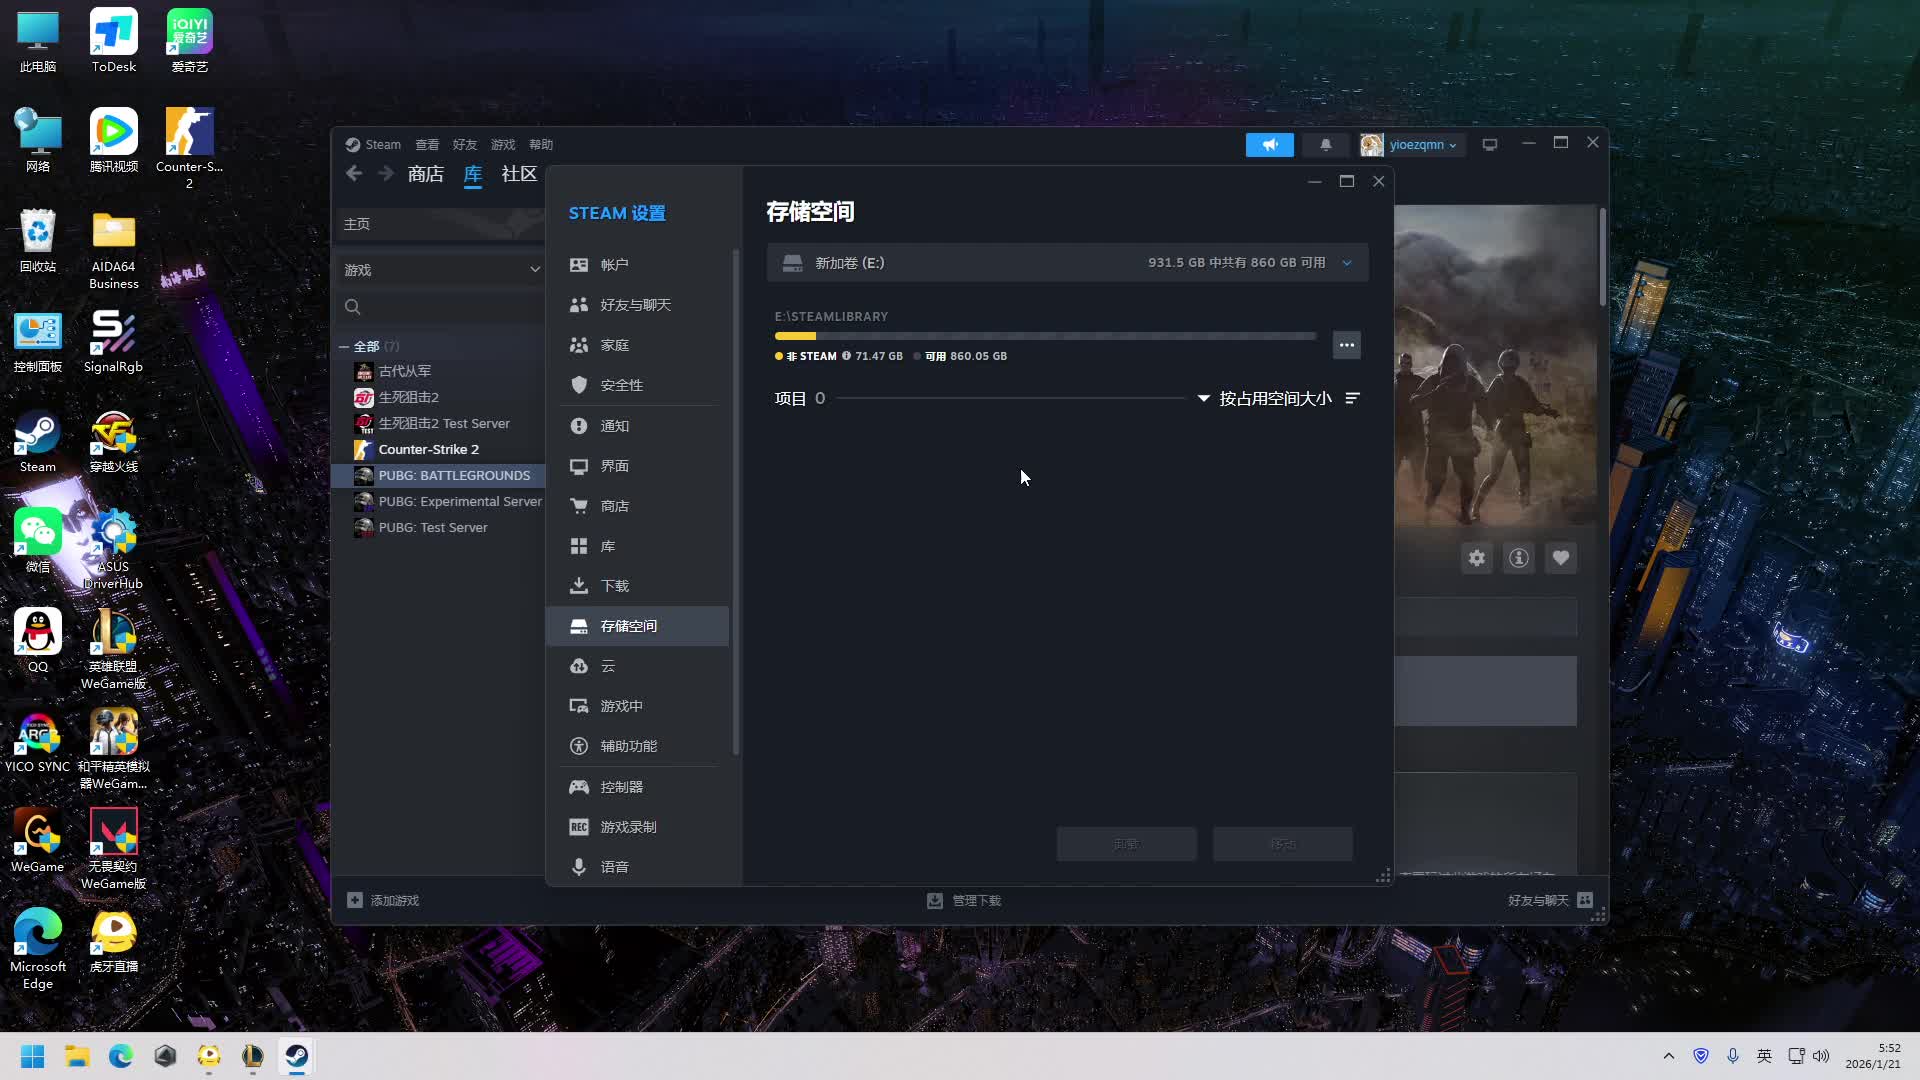Image resolution: width=1920 pixels, height=1080 pixels.
Task: Expand the 新加卷 (E:) drive dropdown
Action: pyautogui.click(x=1346, y=263)
